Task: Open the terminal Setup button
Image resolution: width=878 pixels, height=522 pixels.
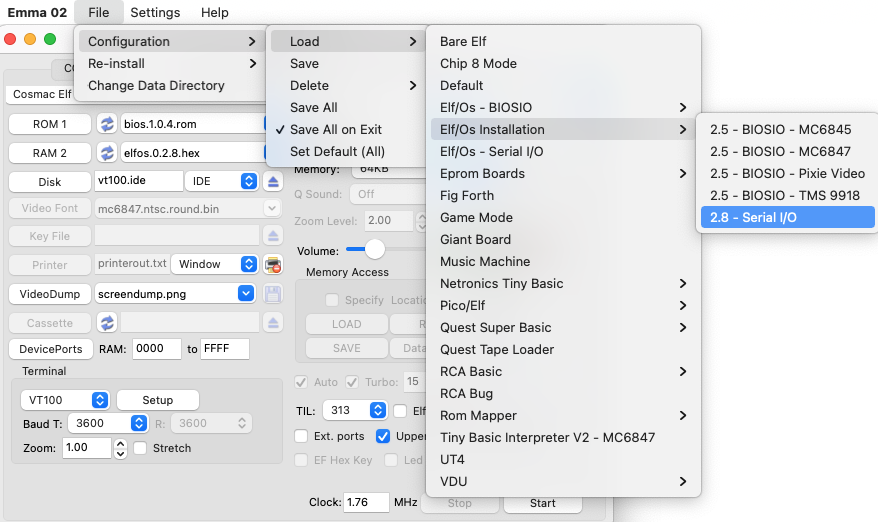Action: point(158,400)
